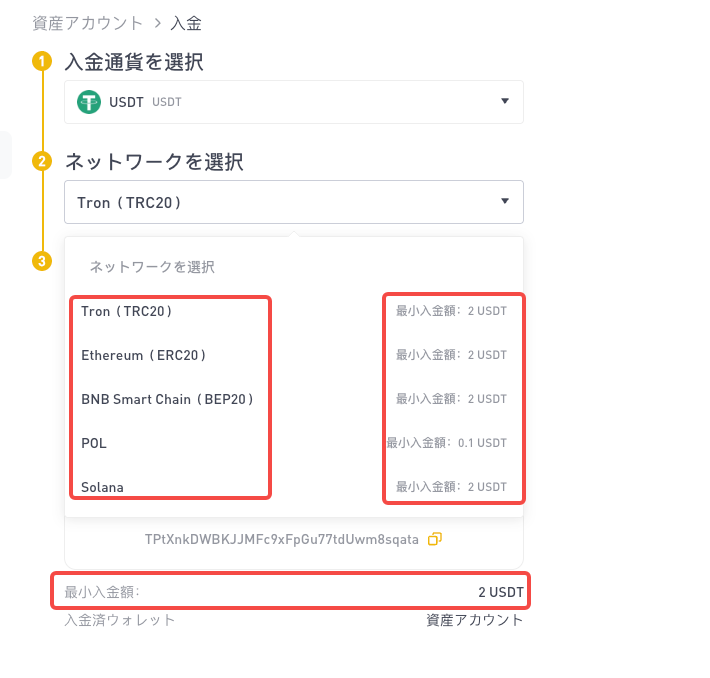Click the ネットワークを選択 step two heading
Viewport: 710px width, 678px height.
[x=154, y=162]
